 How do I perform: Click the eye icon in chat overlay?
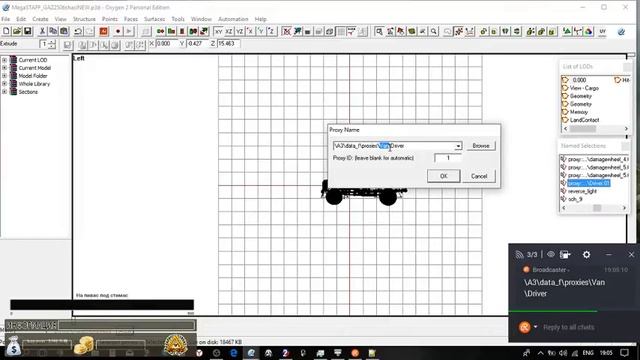pyautogui.click(x=551, y=255)
